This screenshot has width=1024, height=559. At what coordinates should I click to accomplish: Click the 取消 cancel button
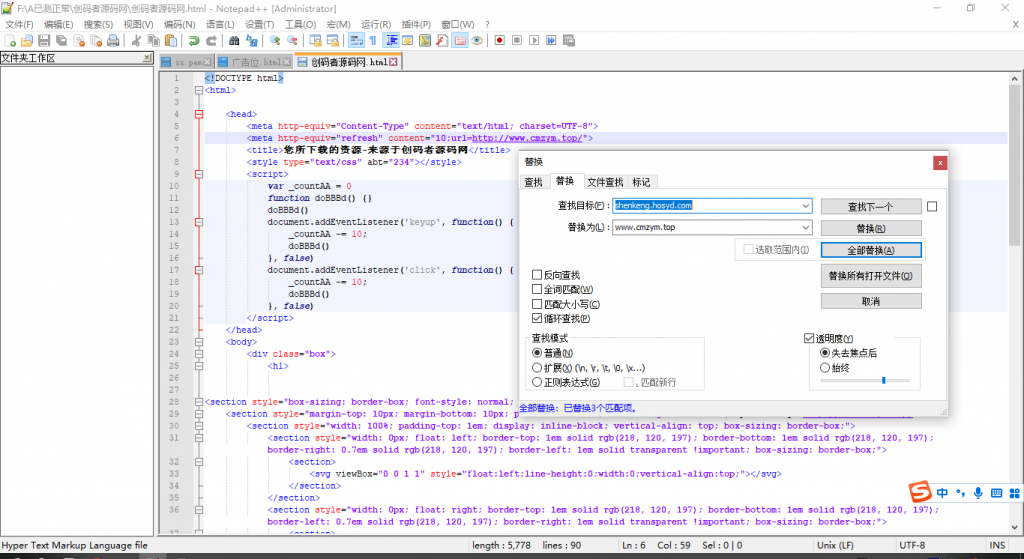[870, 301]
